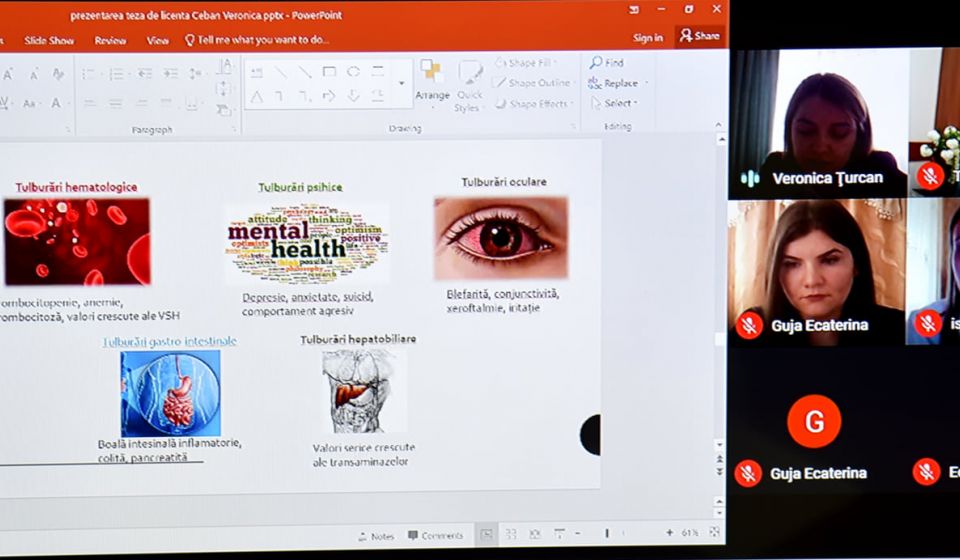Click the Share icon button
960x560 pixels.
pyautogui.click(x=699, y=36)
